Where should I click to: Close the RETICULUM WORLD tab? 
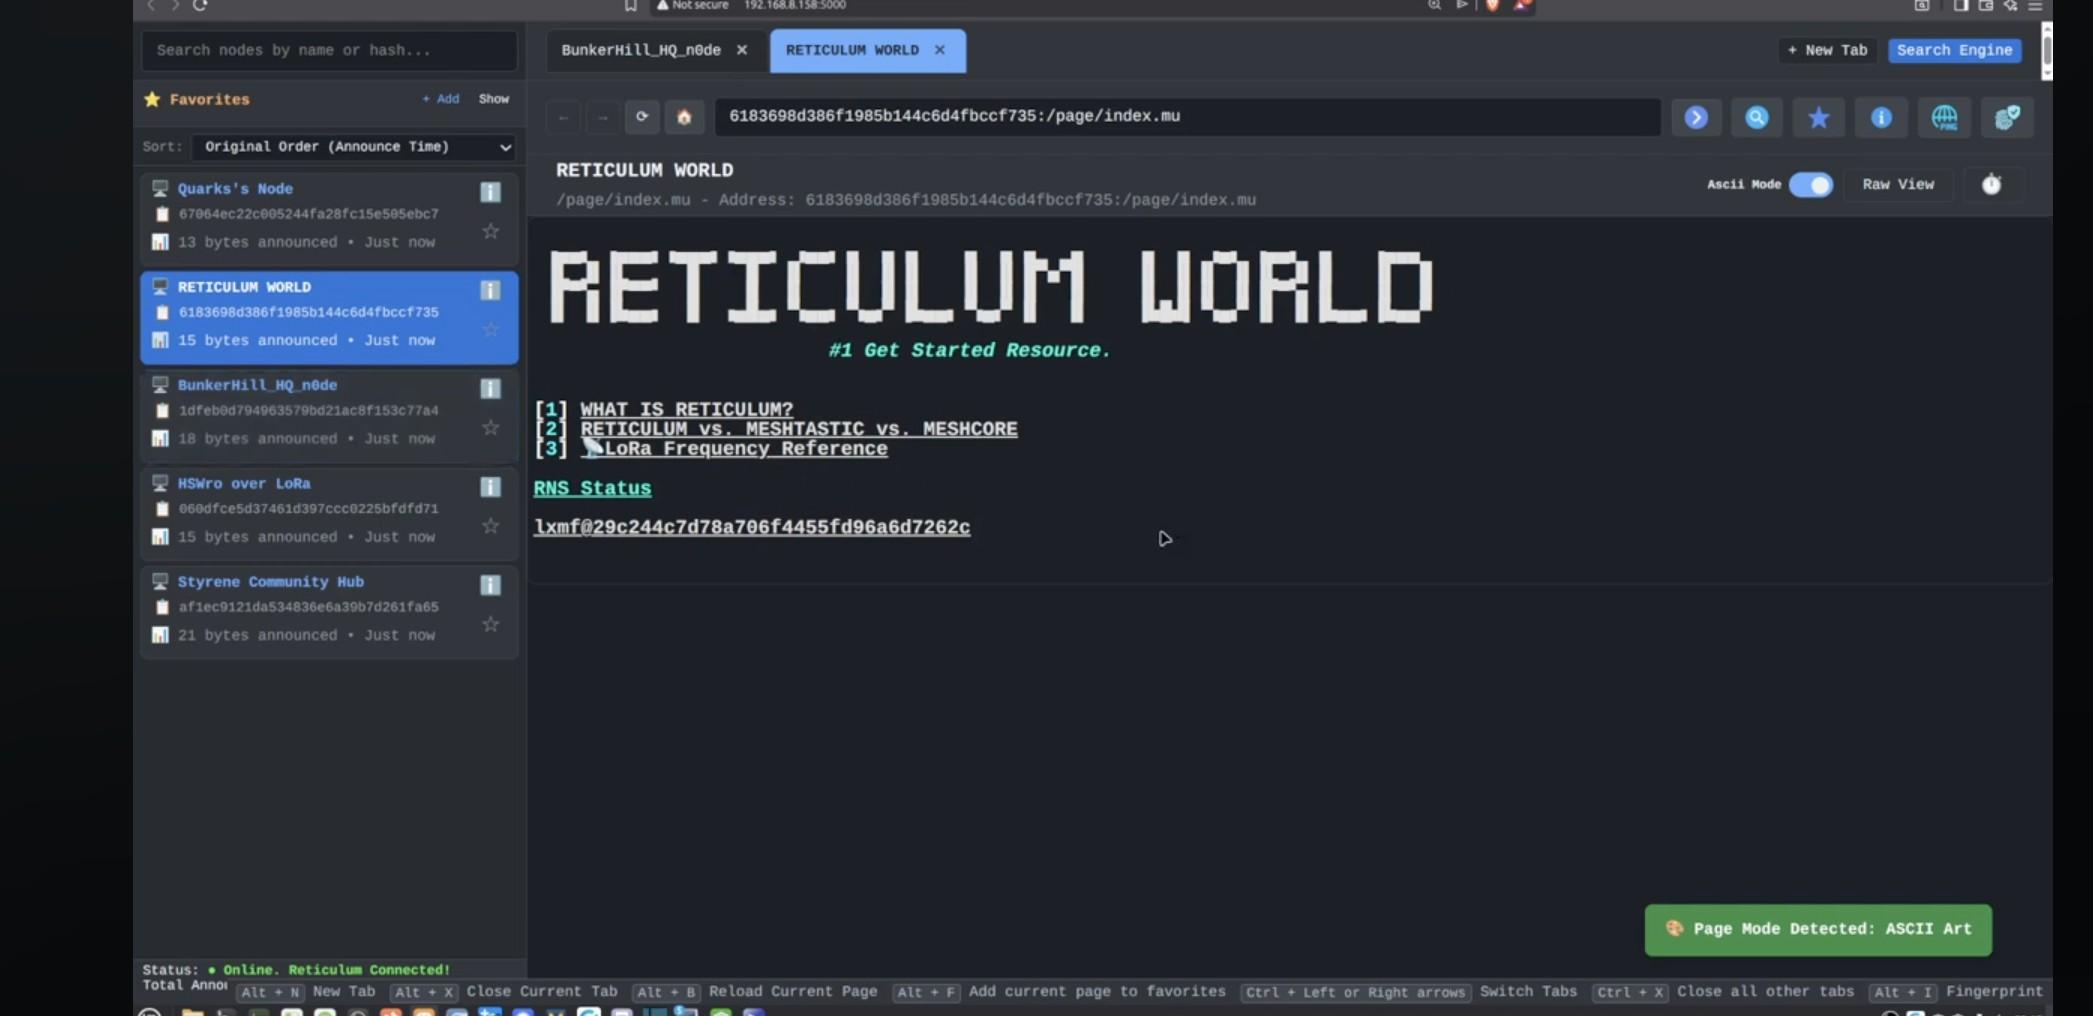(x=939, y=50)
